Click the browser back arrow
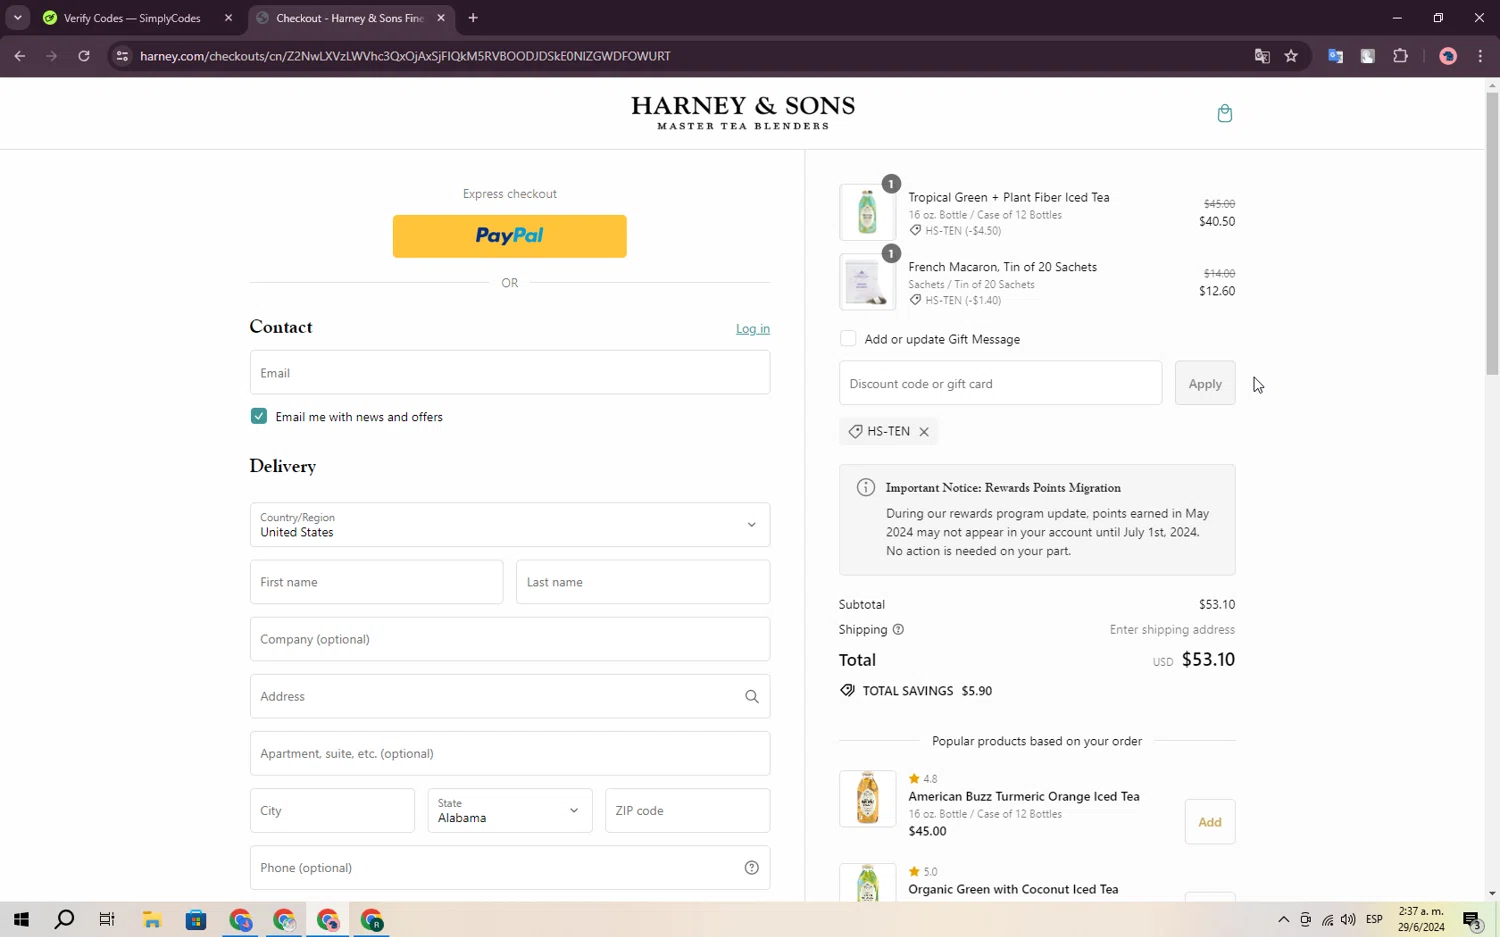The height and width of the screenshot is (937, 1500). (x=20, y=56)
